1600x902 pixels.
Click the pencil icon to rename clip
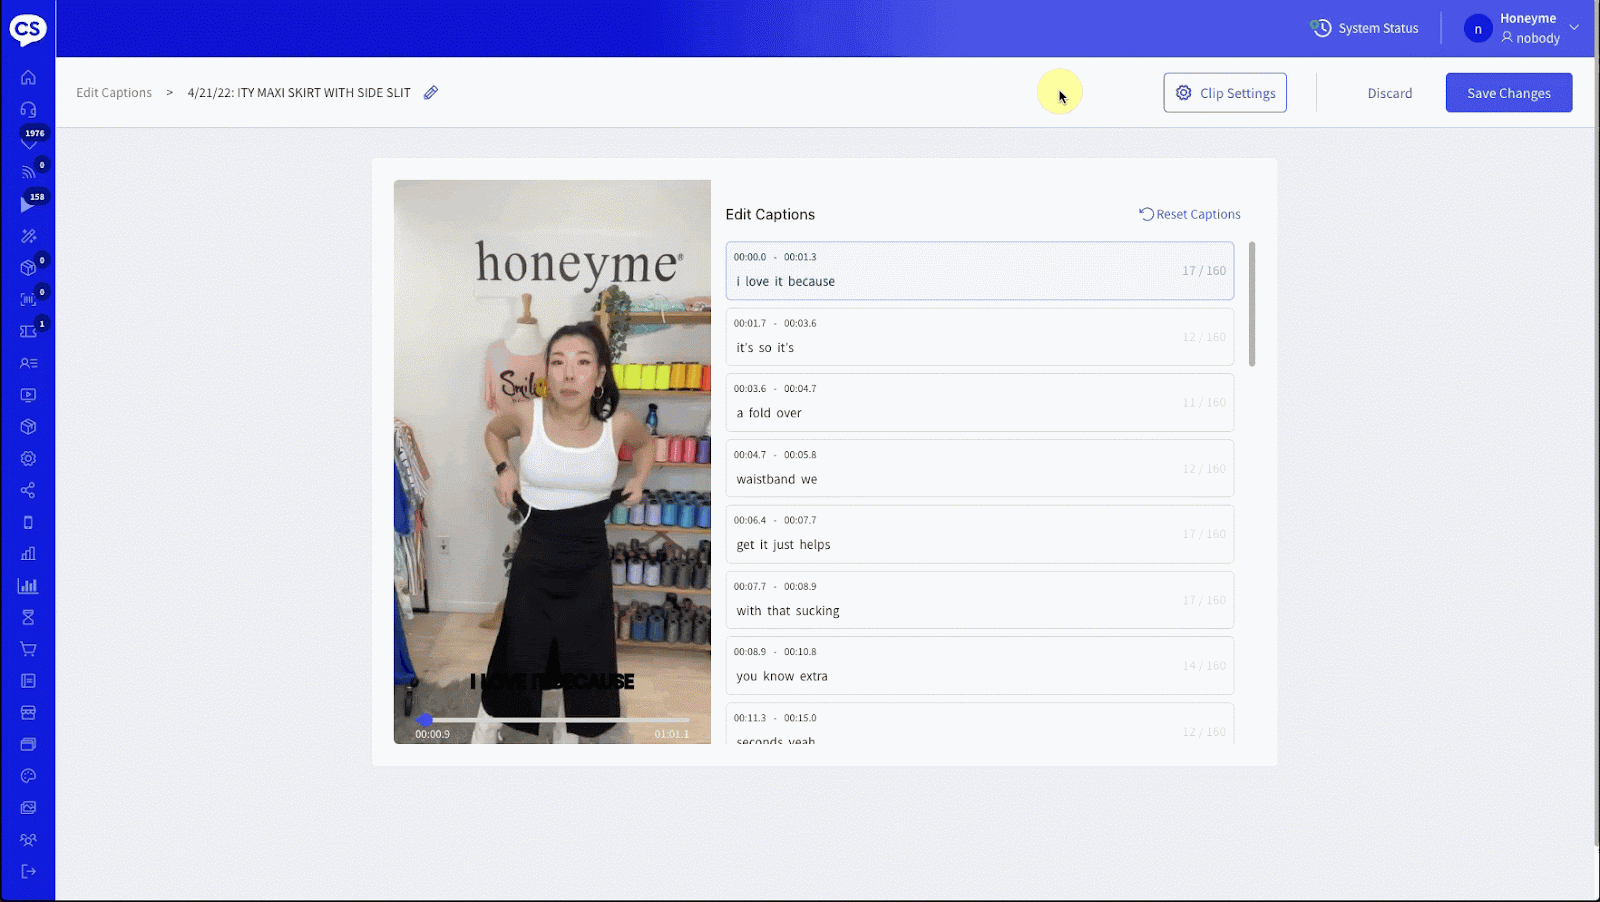pyautogui.click(x=431, y=93)
